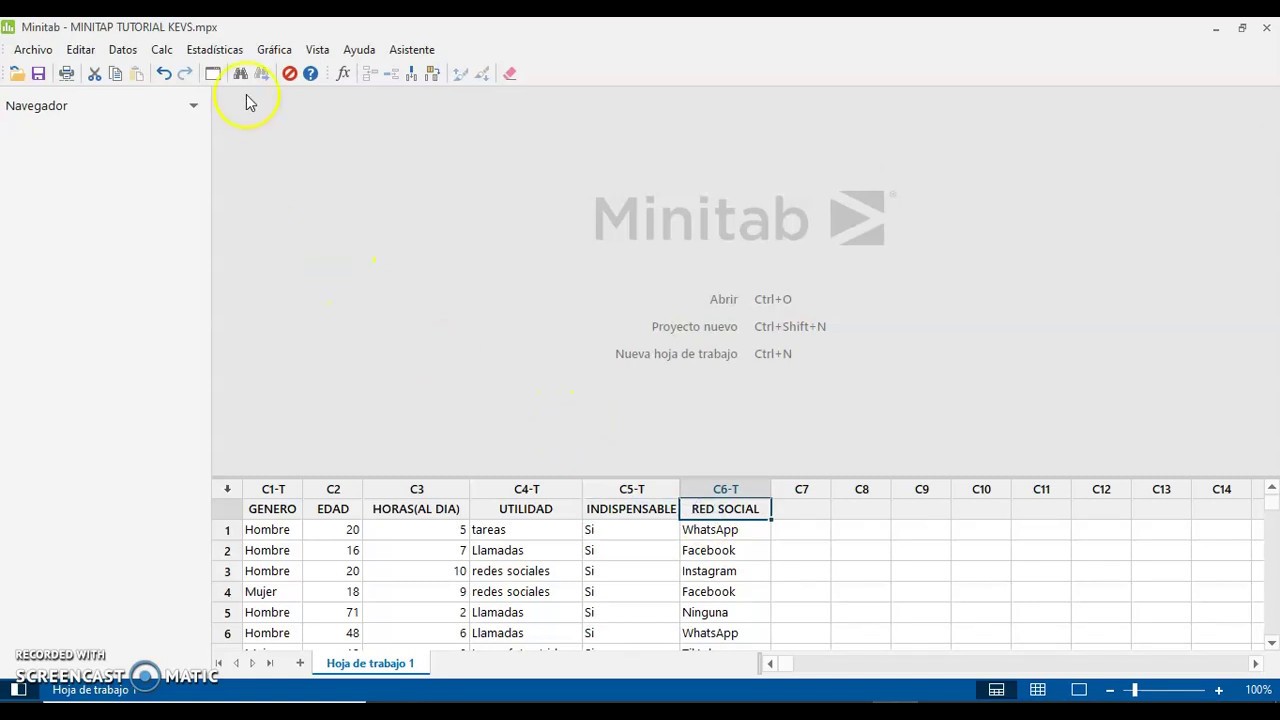Open help with the blue question icon
This screenshot has width=1280, height=720.
coord(311,74)
